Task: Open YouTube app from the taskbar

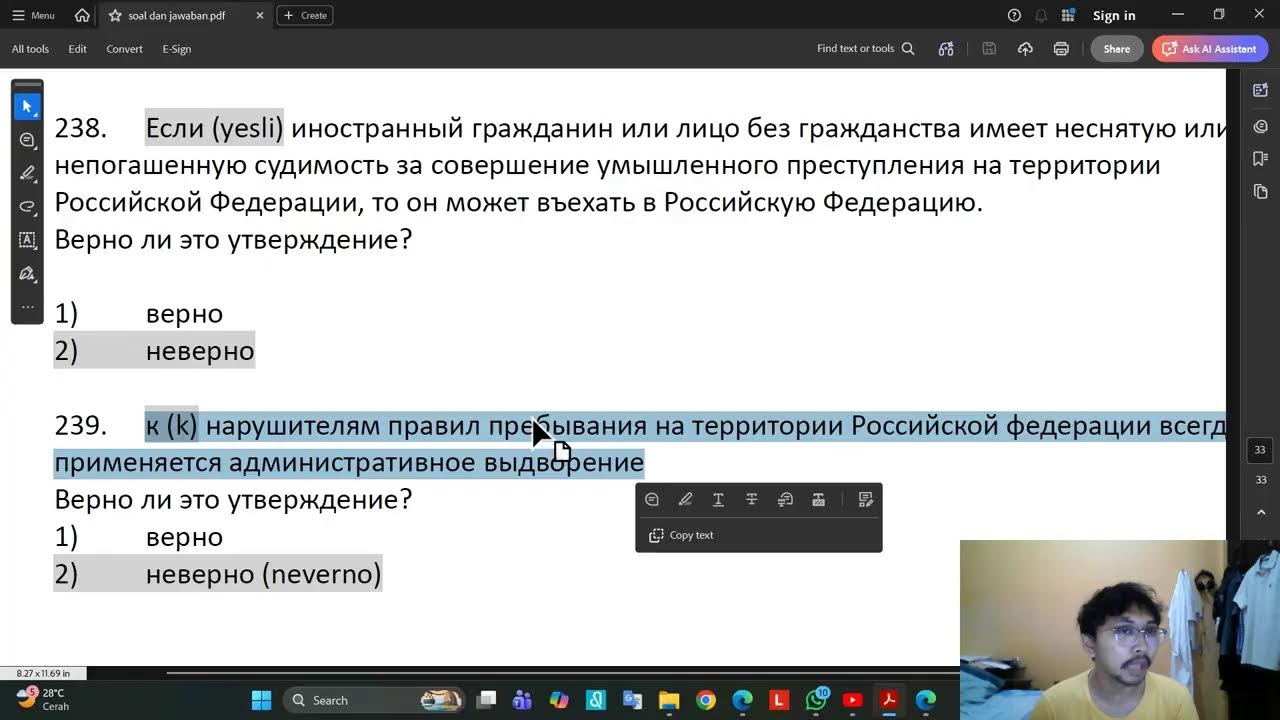Action: tap(852, 700)
